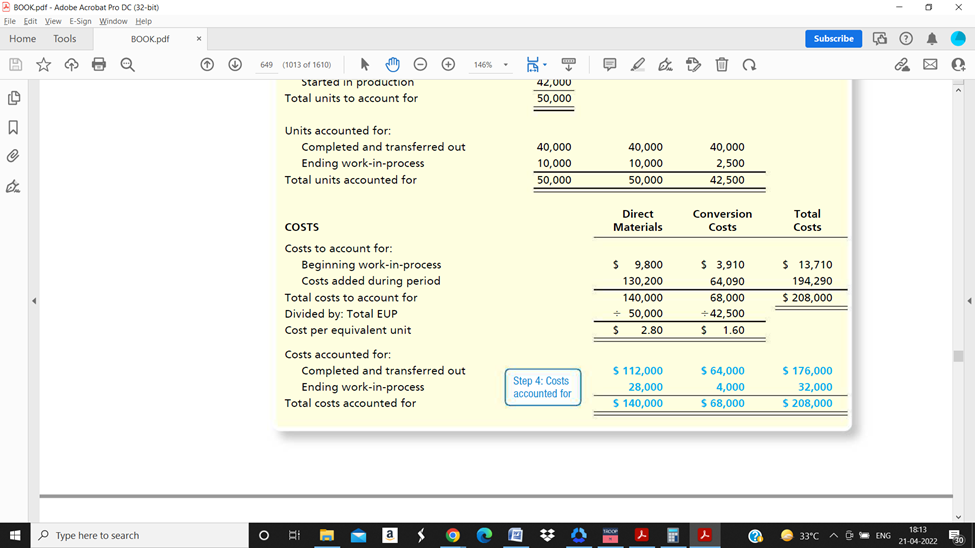Click the zoom out minus icon
The image size is (975, 548).
pos(420,65)
